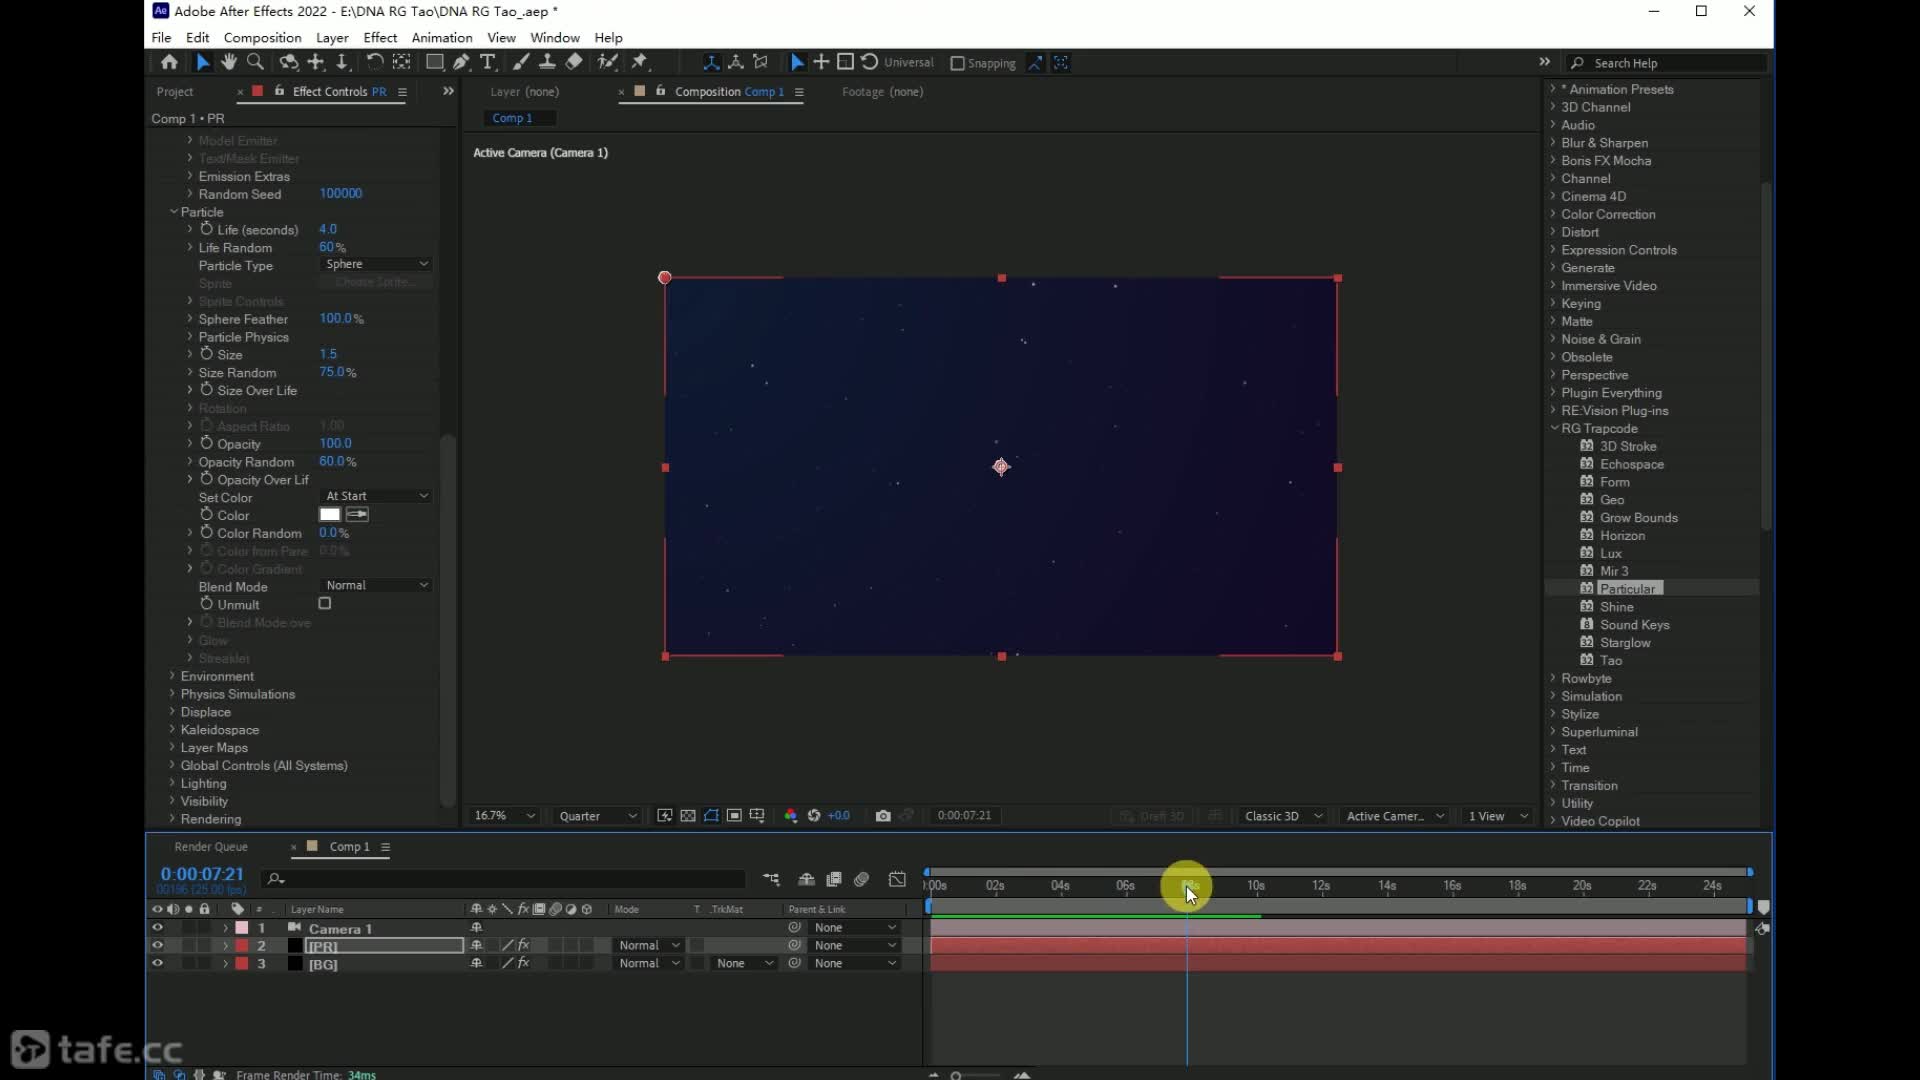Select the Hand tool

229,62
